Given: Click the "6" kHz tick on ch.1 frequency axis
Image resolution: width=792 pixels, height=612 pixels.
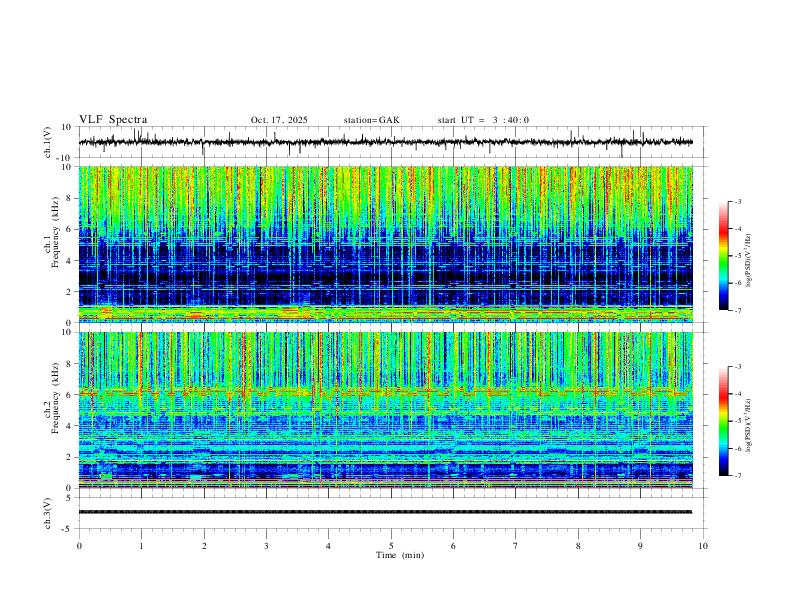Looking at the screenshot, I should [x=70, y=230].
